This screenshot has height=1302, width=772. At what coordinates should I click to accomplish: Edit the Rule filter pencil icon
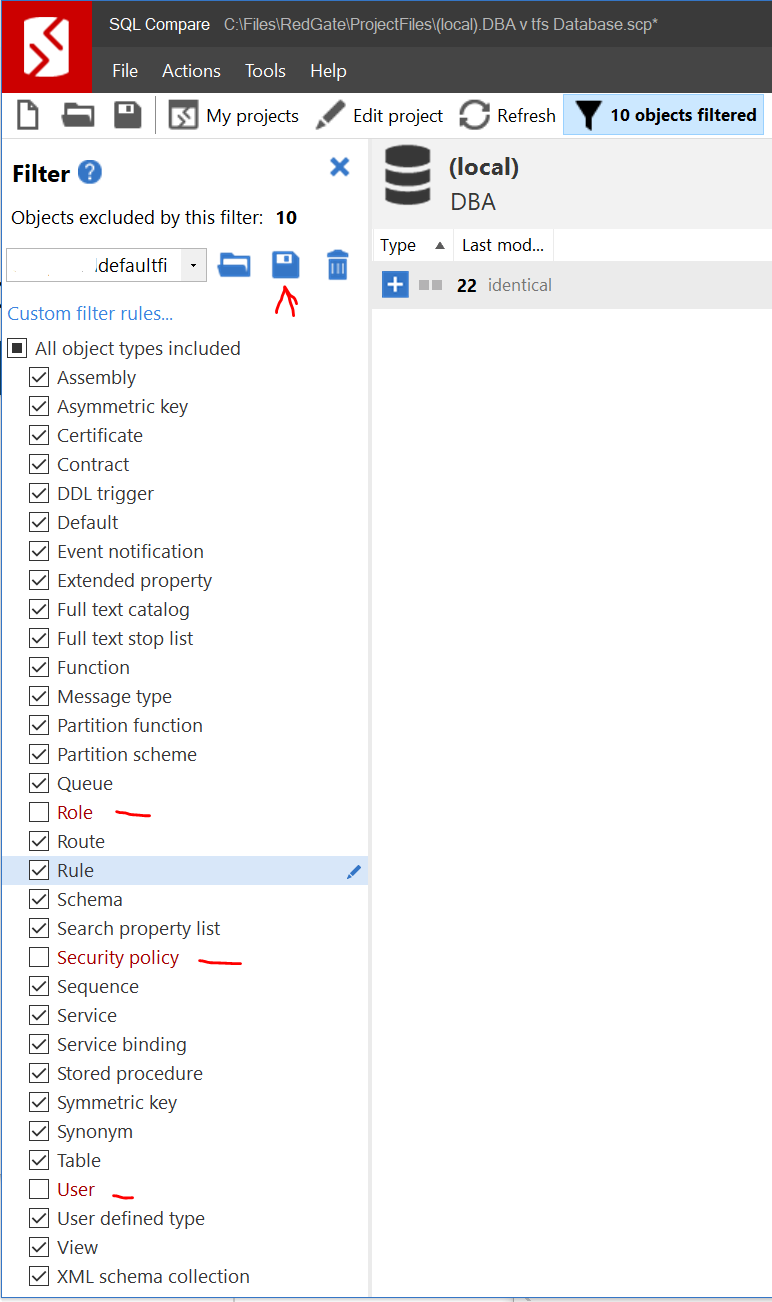(x=353, y=872)
